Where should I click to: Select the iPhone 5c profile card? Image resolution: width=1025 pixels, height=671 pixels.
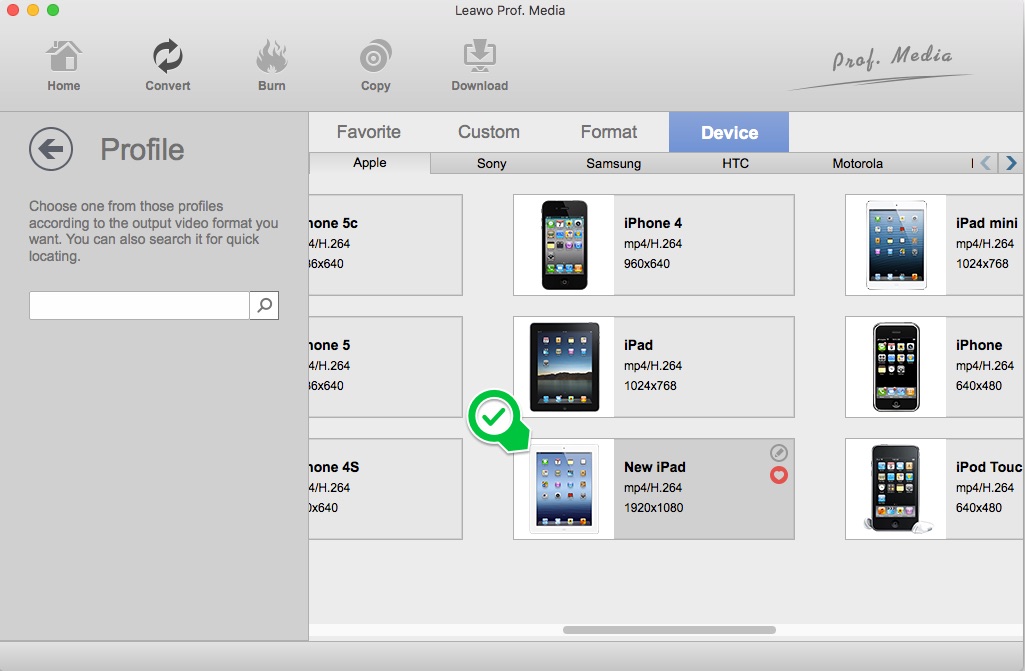click(386, 245)
